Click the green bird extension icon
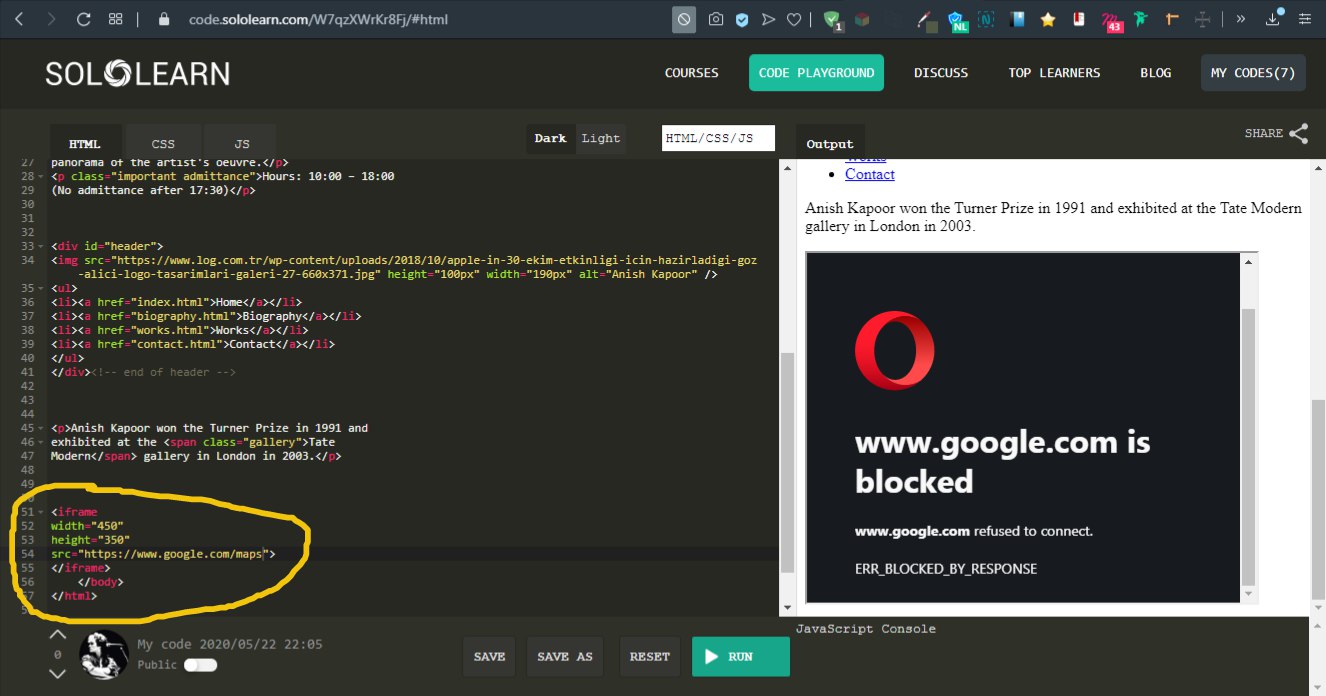1326x696 pixels. 1142,19
